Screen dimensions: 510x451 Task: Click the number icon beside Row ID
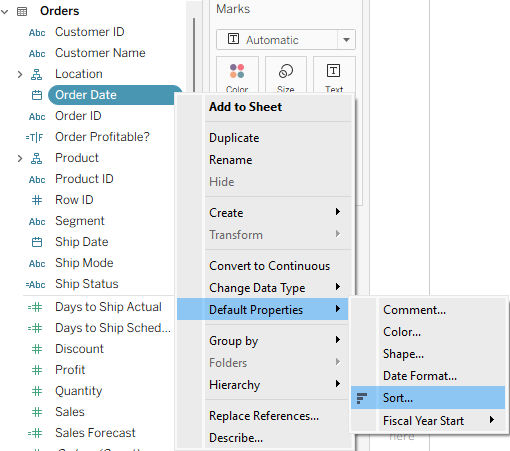pos(37,200)
